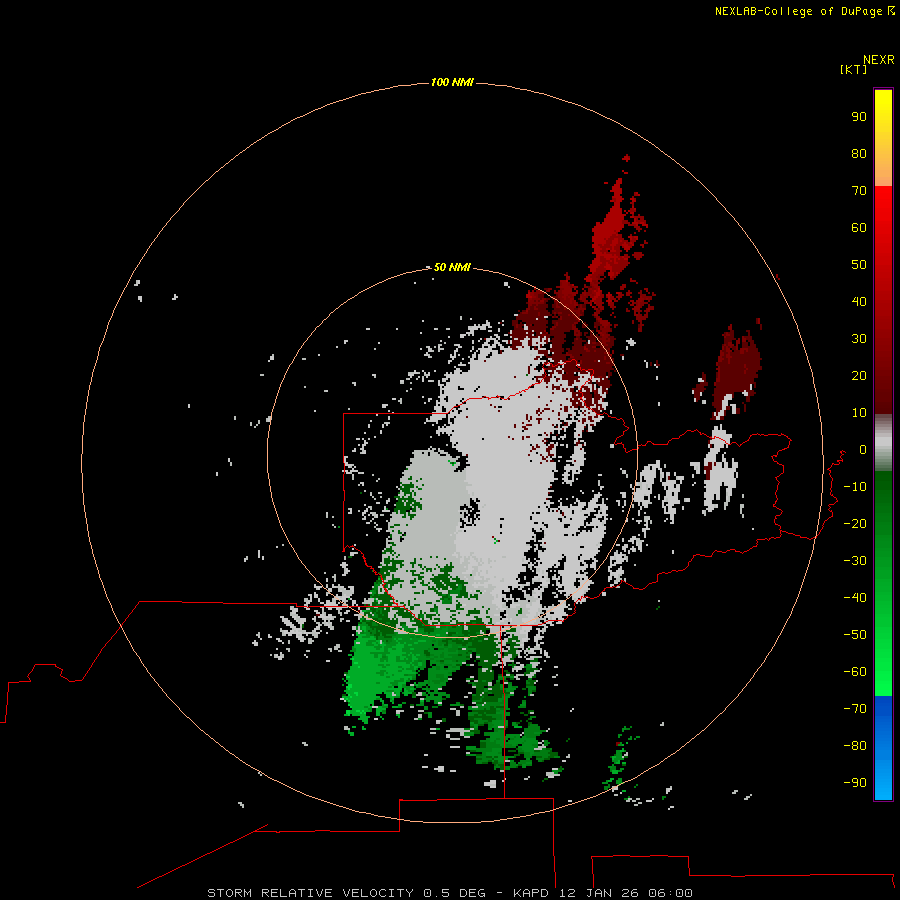Click the -90 value on velocity scale
Screen dimensions: 900x900
point(855,783)
